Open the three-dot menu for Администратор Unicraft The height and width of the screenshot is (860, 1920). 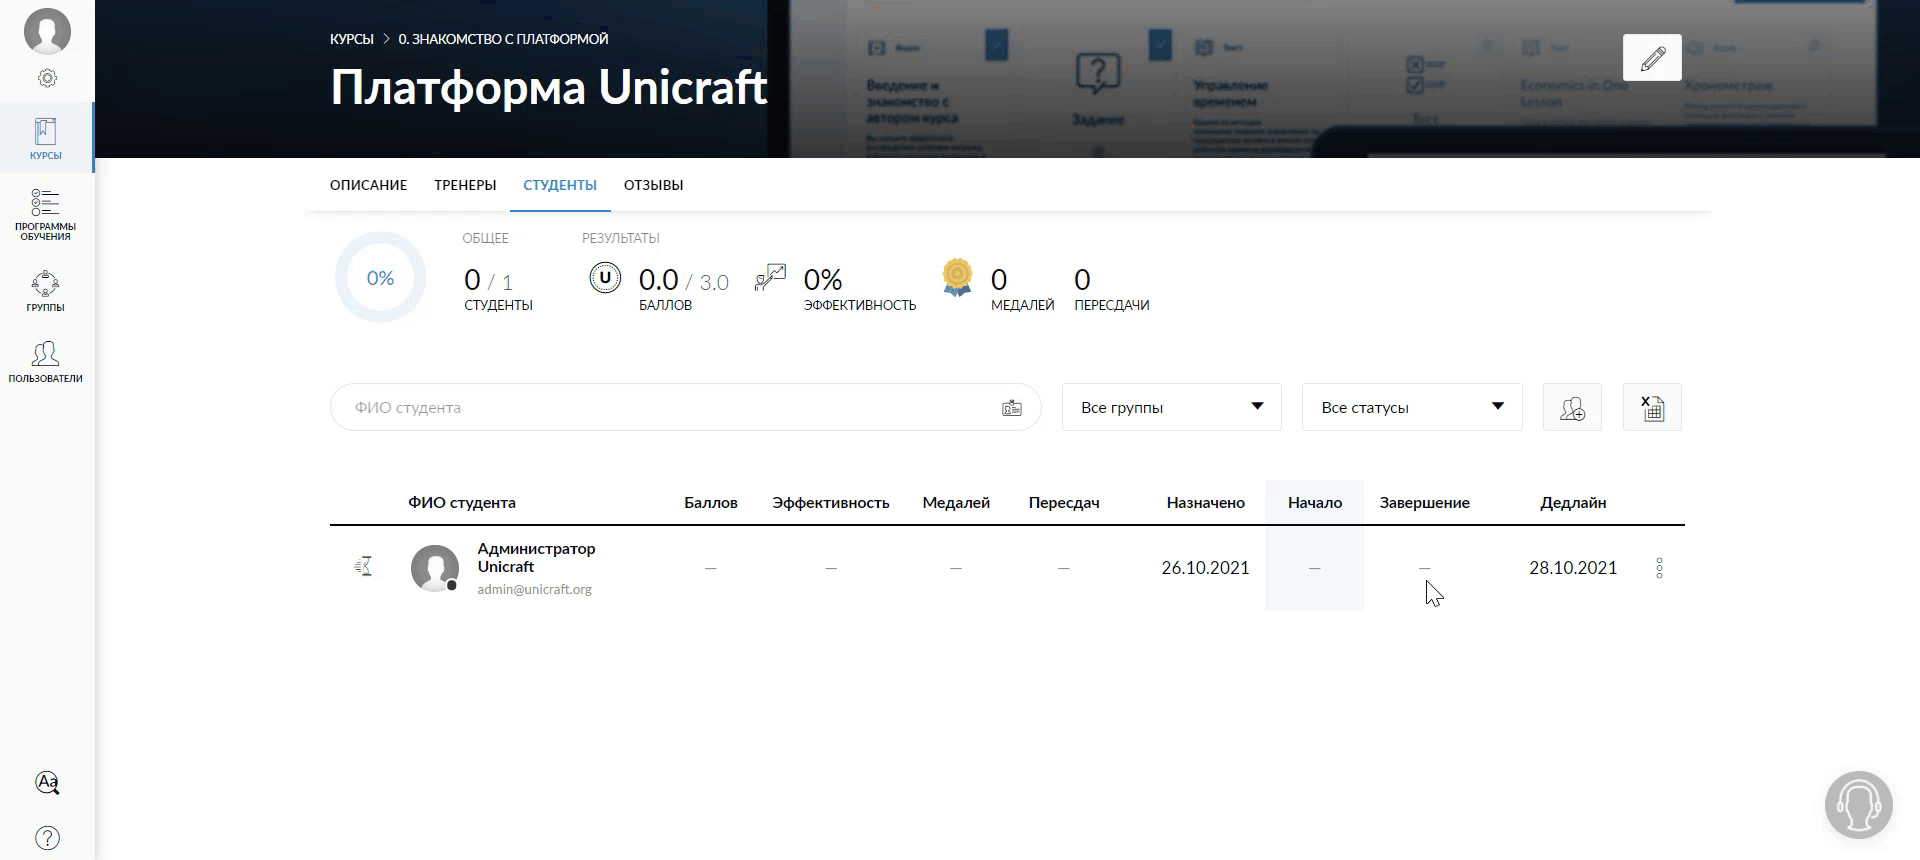click(x=1659, y=568)
